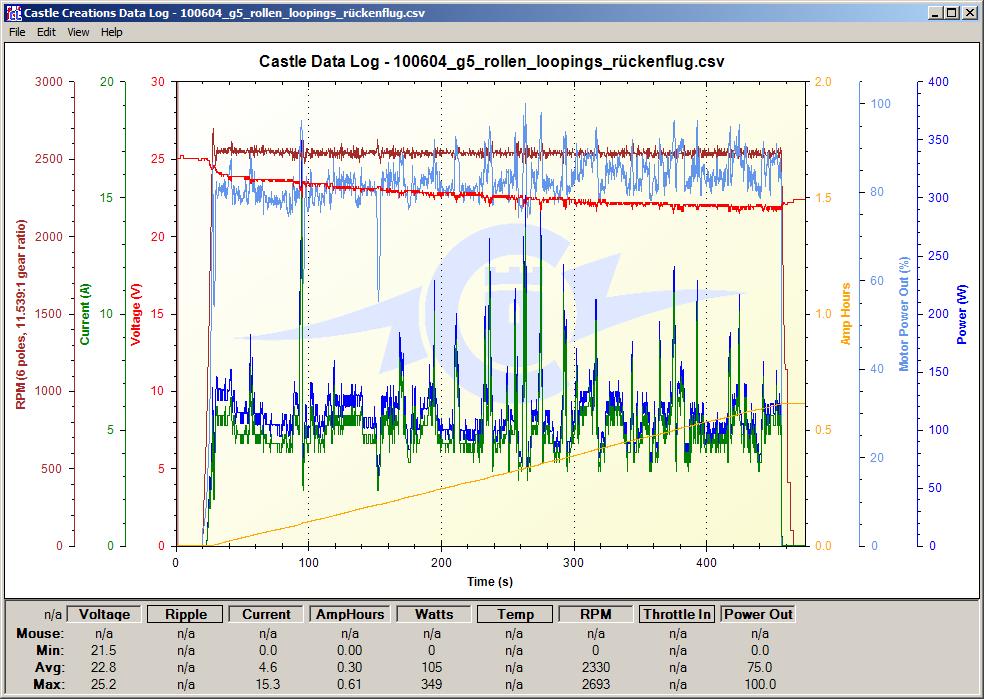Toggle the Current data series button
Screen dimensions: 984x699
(267, 614)
